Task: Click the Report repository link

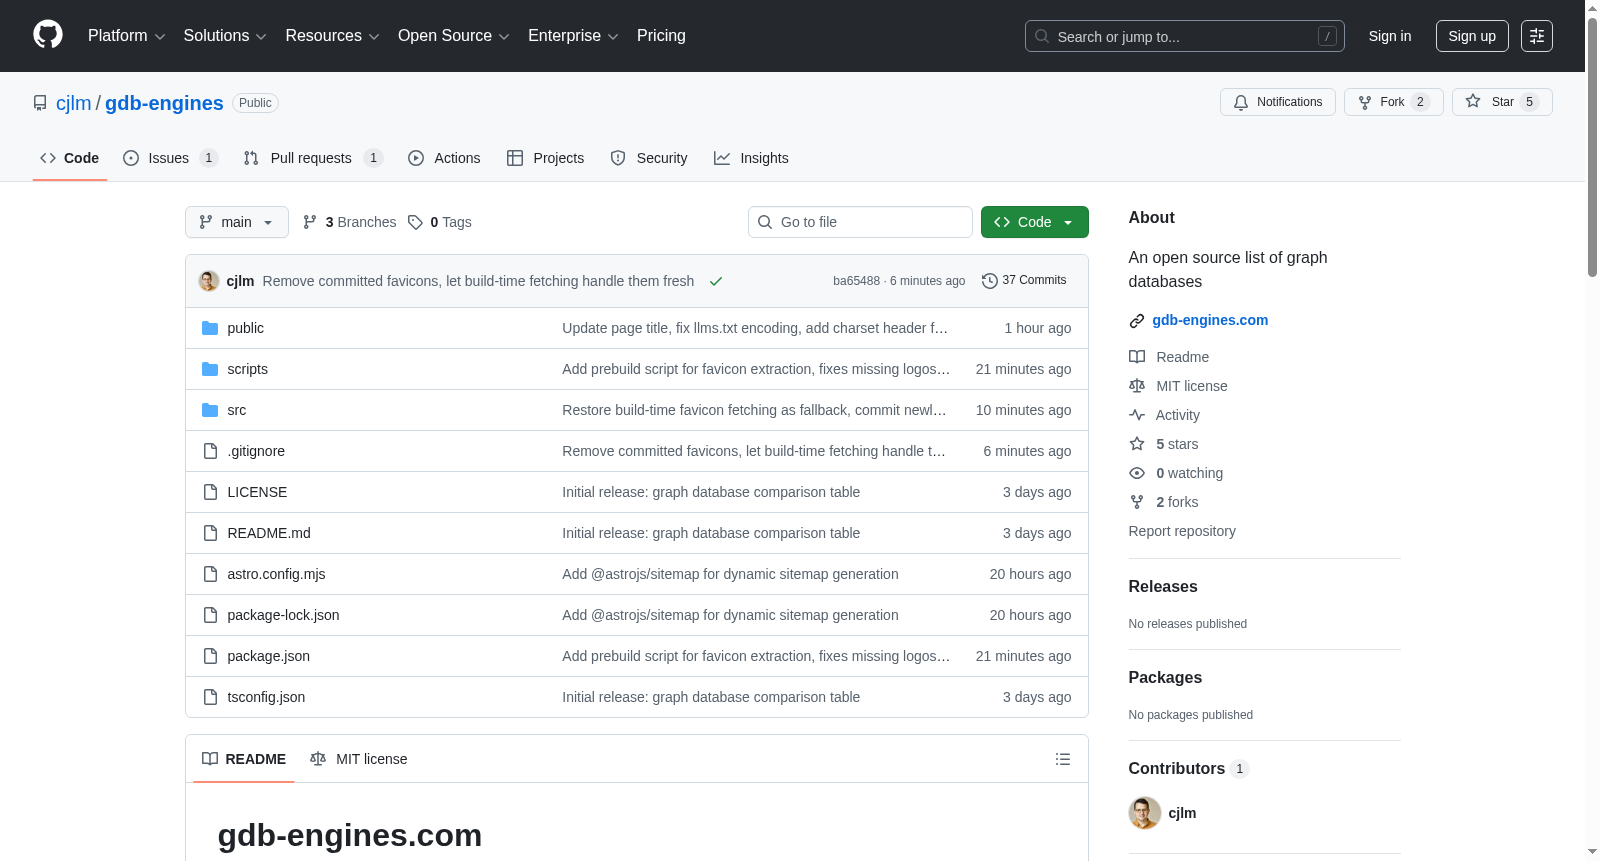Action: coord(1182,531)
